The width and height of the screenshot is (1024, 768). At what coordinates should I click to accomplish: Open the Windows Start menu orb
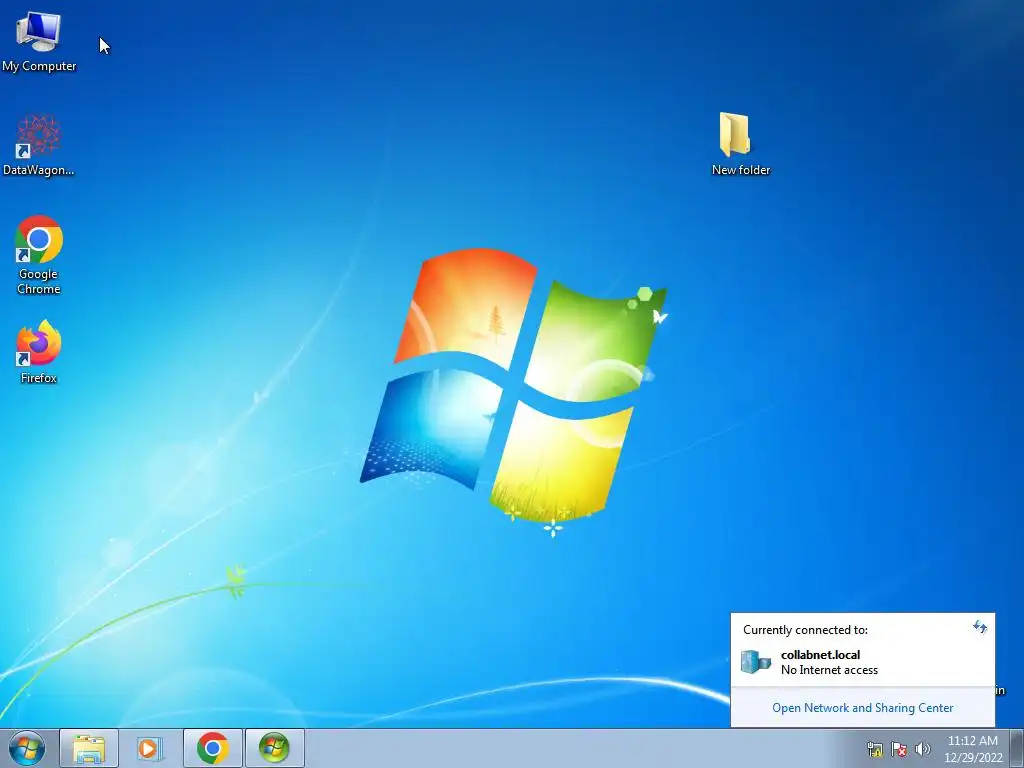[27, 748]
